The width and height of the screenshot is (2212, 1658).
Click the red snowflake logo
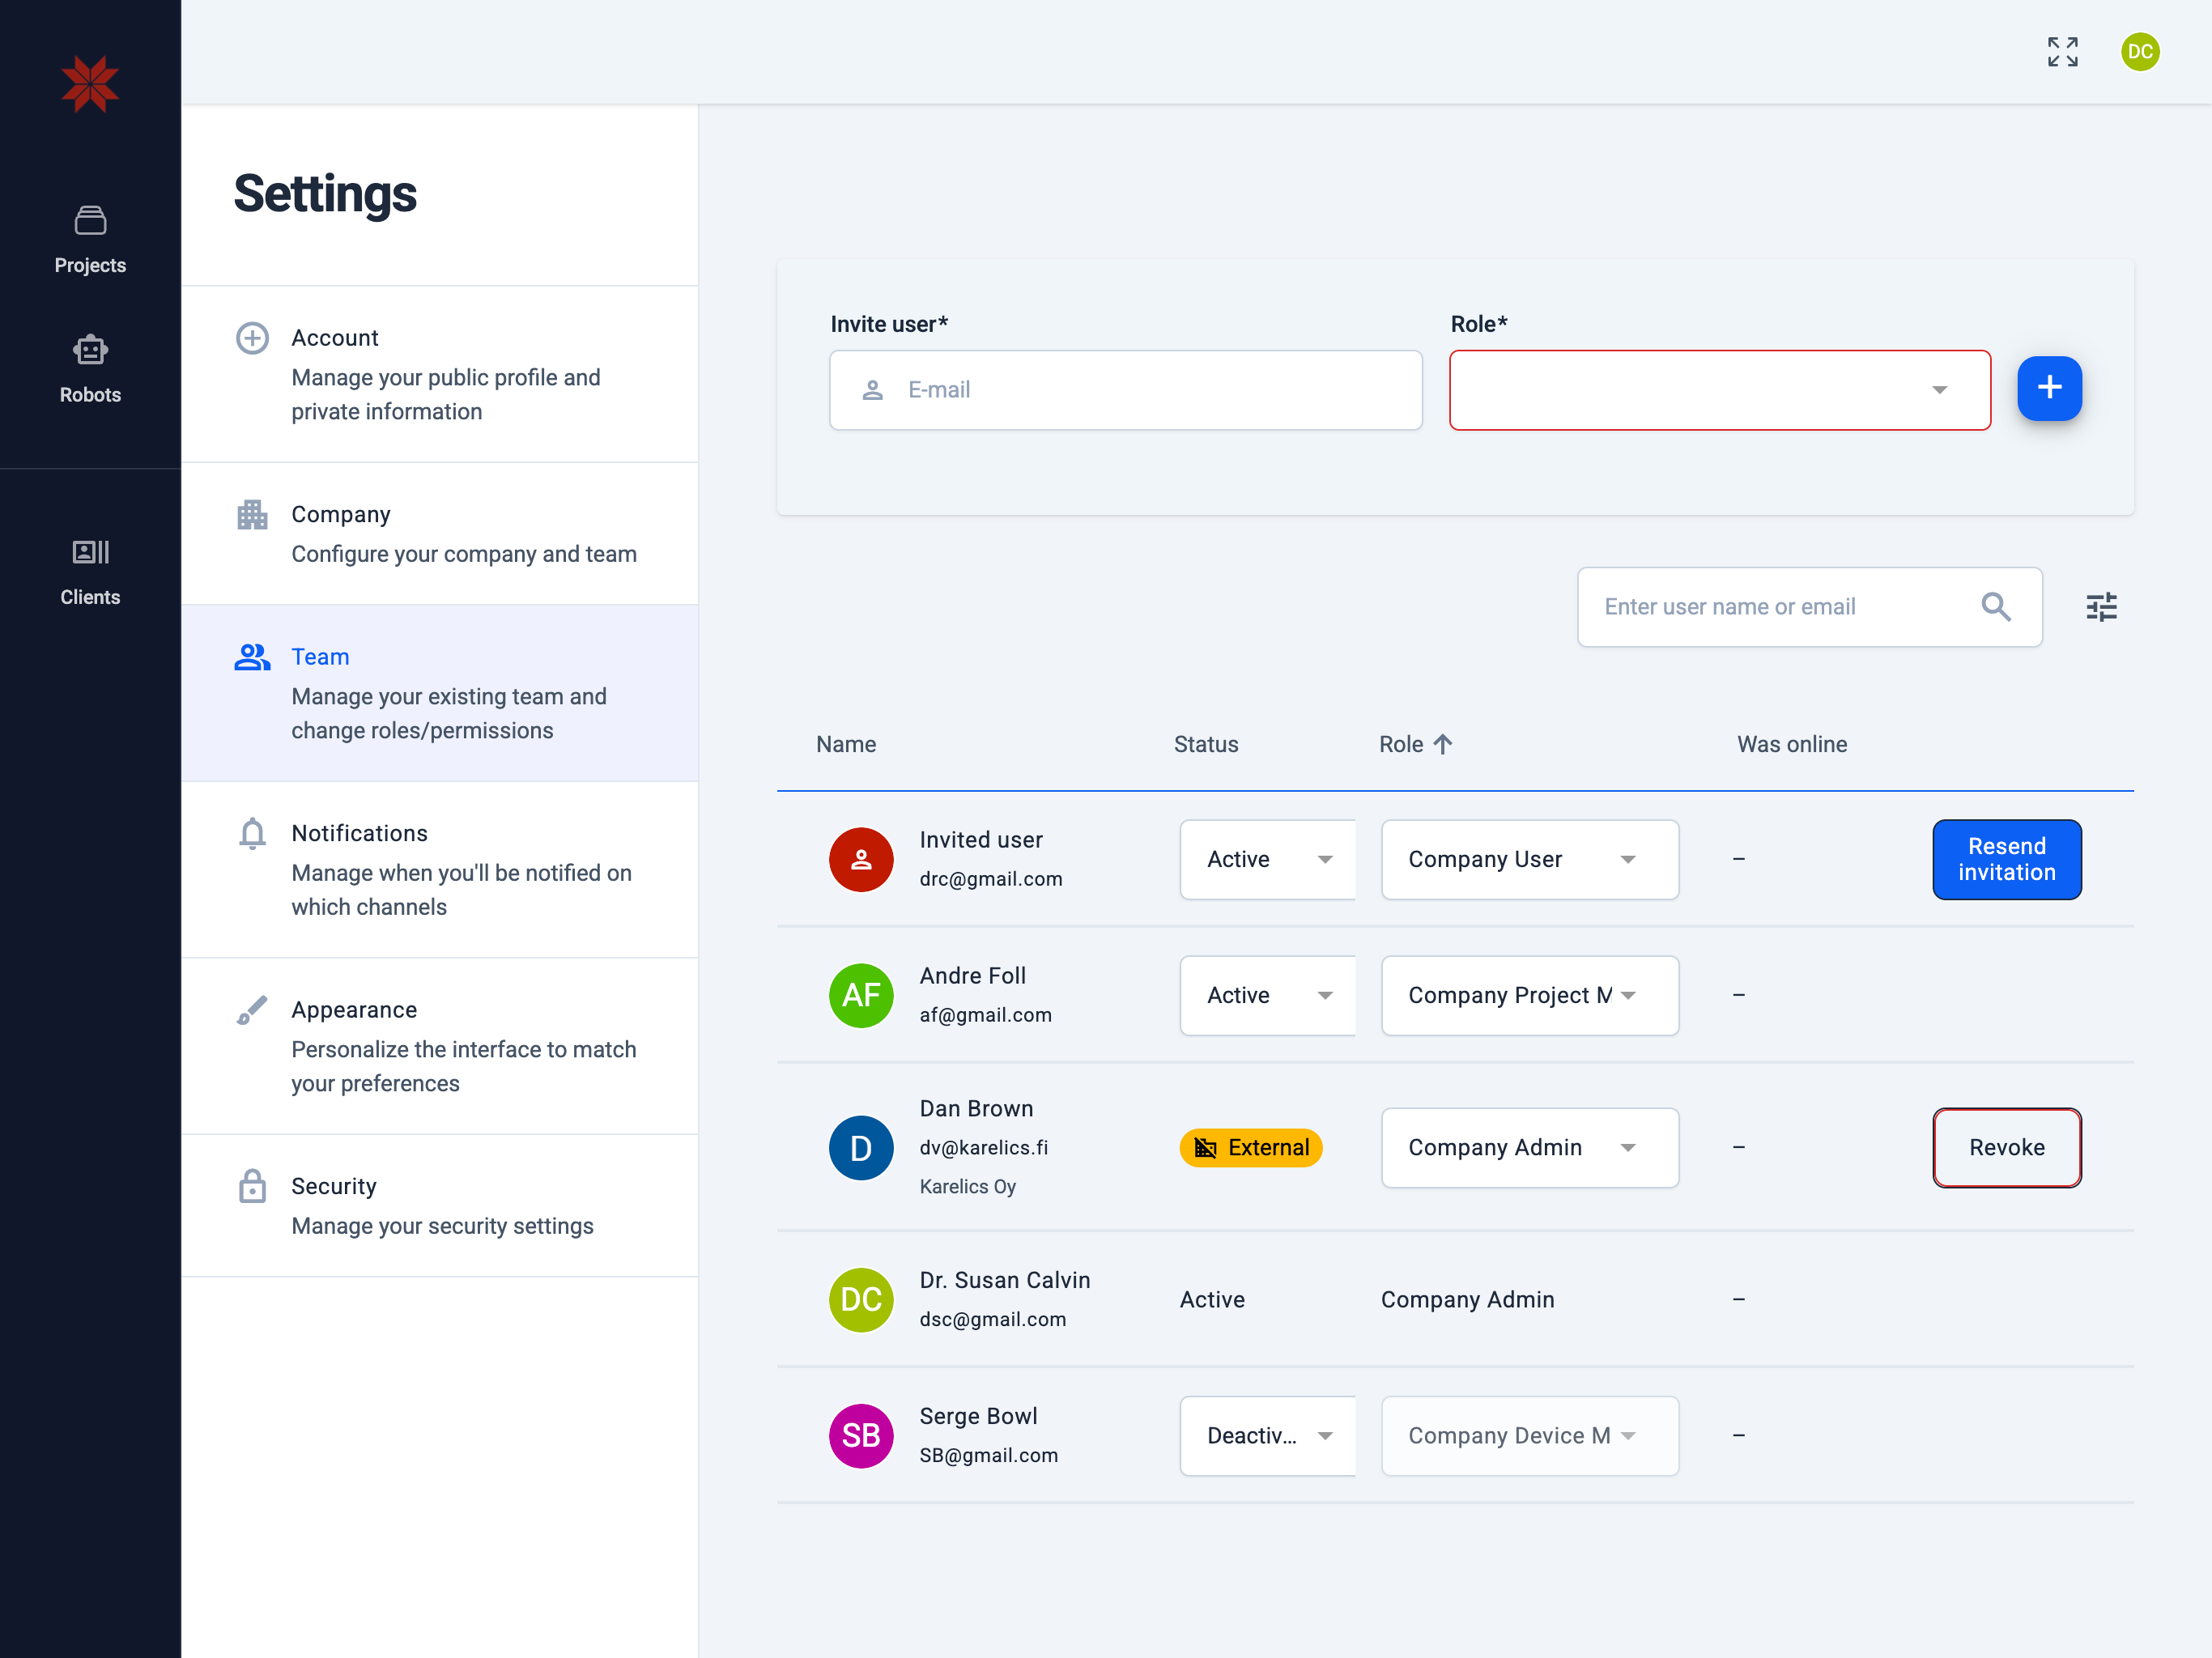pos(90,84)
